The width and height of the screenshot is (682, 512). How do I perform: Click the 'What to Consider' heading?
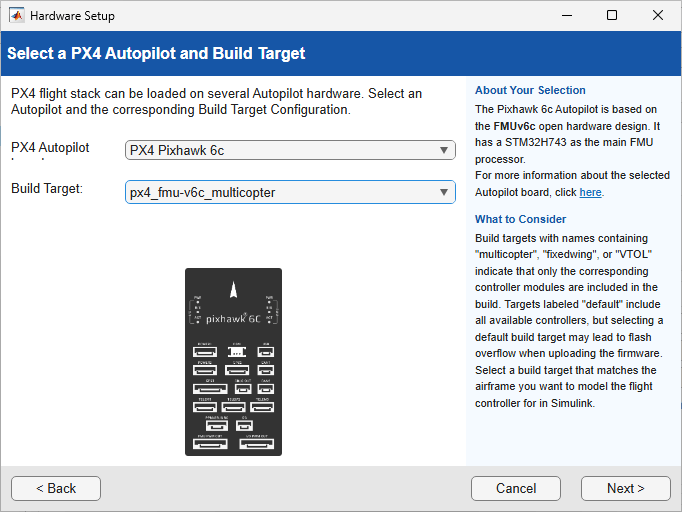pos(521,219)
